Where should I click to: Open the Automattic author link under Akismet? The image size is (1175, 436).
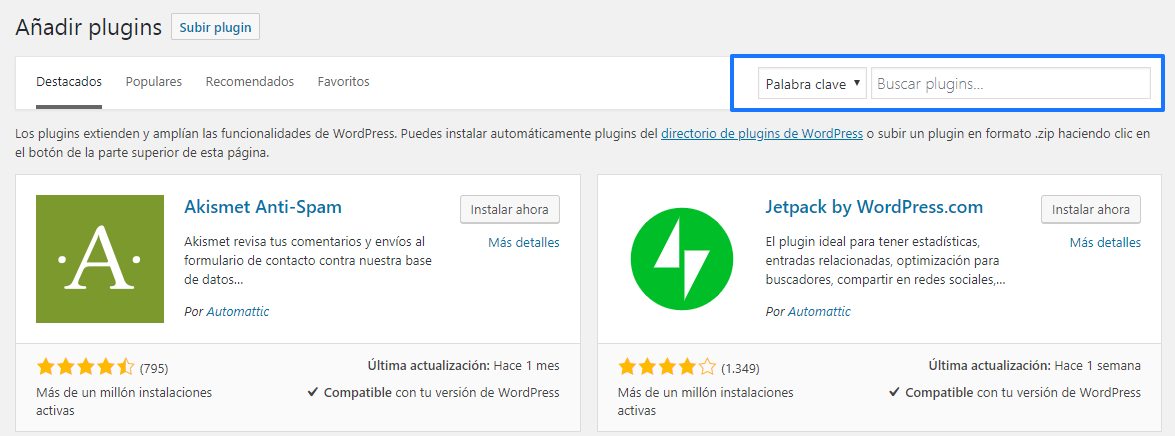coord(238,312)
